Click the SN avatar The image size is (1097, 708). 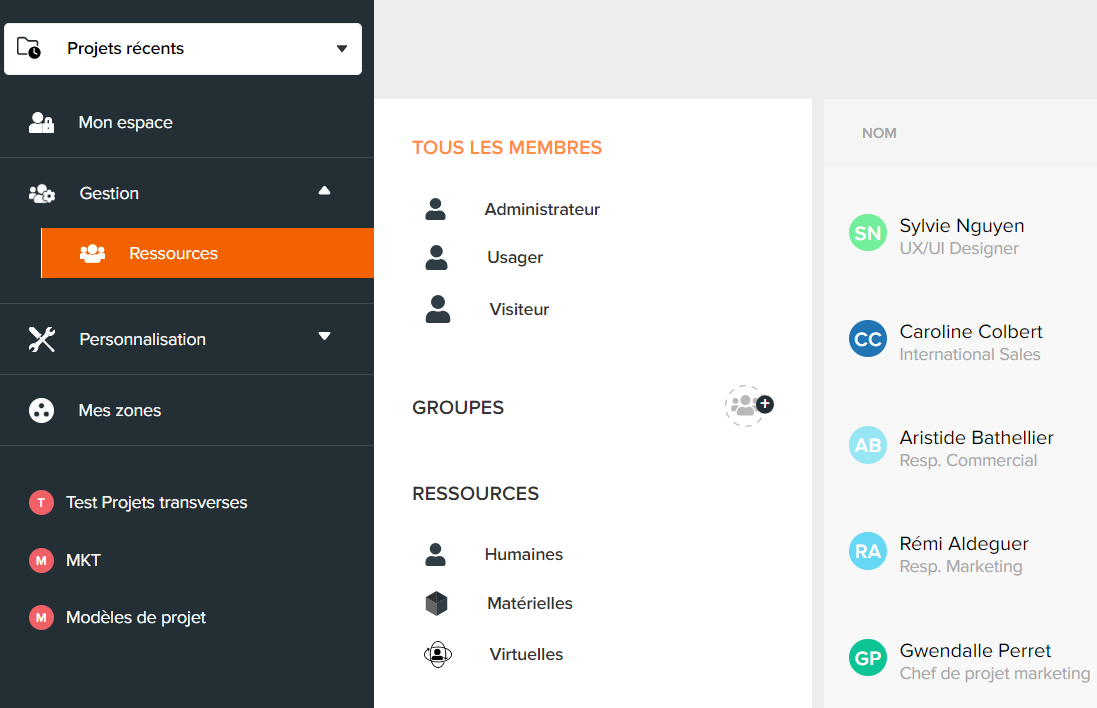(x=868, y=233)
